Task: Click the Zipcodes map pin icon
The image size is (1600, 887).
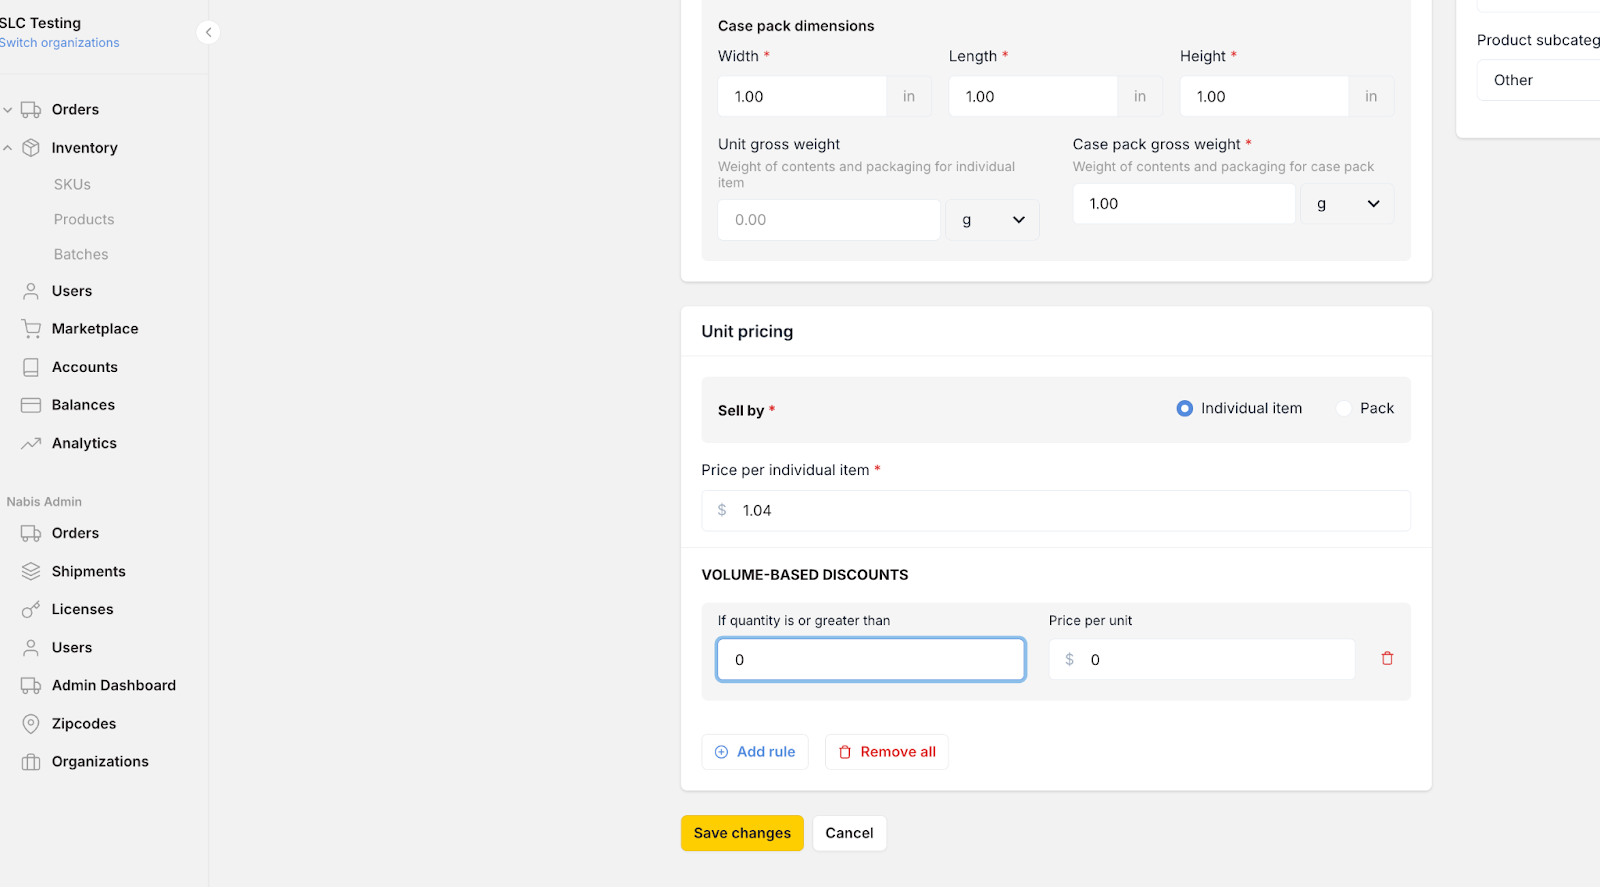Action: (x=31, y=723)
